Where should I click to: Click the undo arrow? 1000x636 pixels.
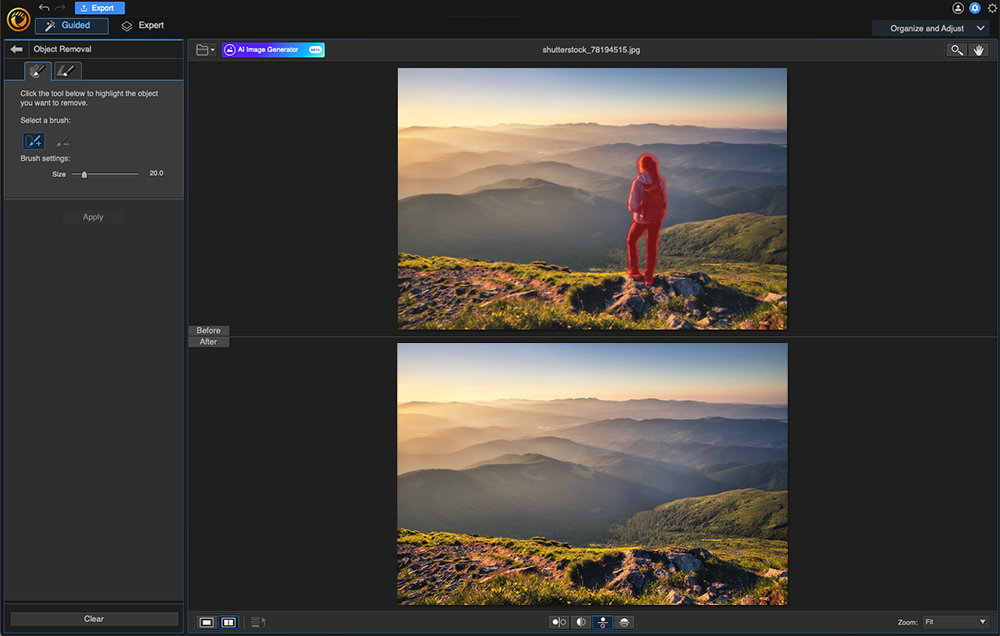click(44, 8)
